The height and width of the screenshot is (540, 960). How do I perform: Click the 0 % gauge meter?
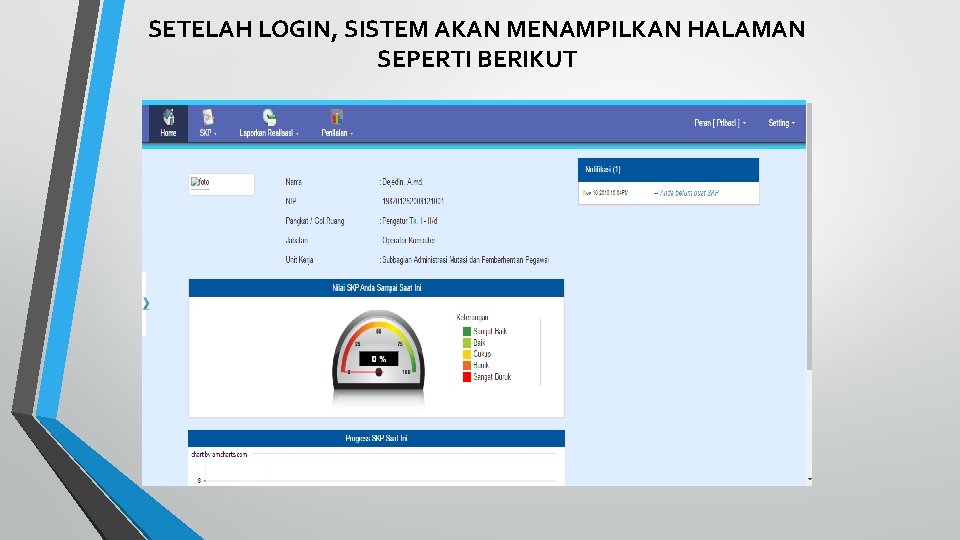coord(378,349)
